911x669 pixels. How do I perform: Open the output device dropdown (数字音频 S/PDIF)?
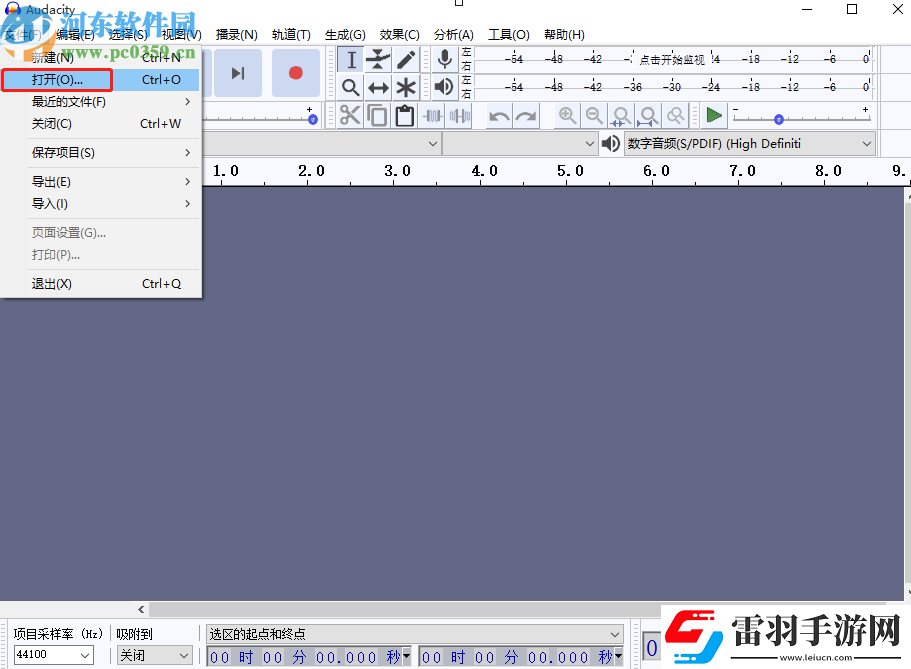[749, 144]
